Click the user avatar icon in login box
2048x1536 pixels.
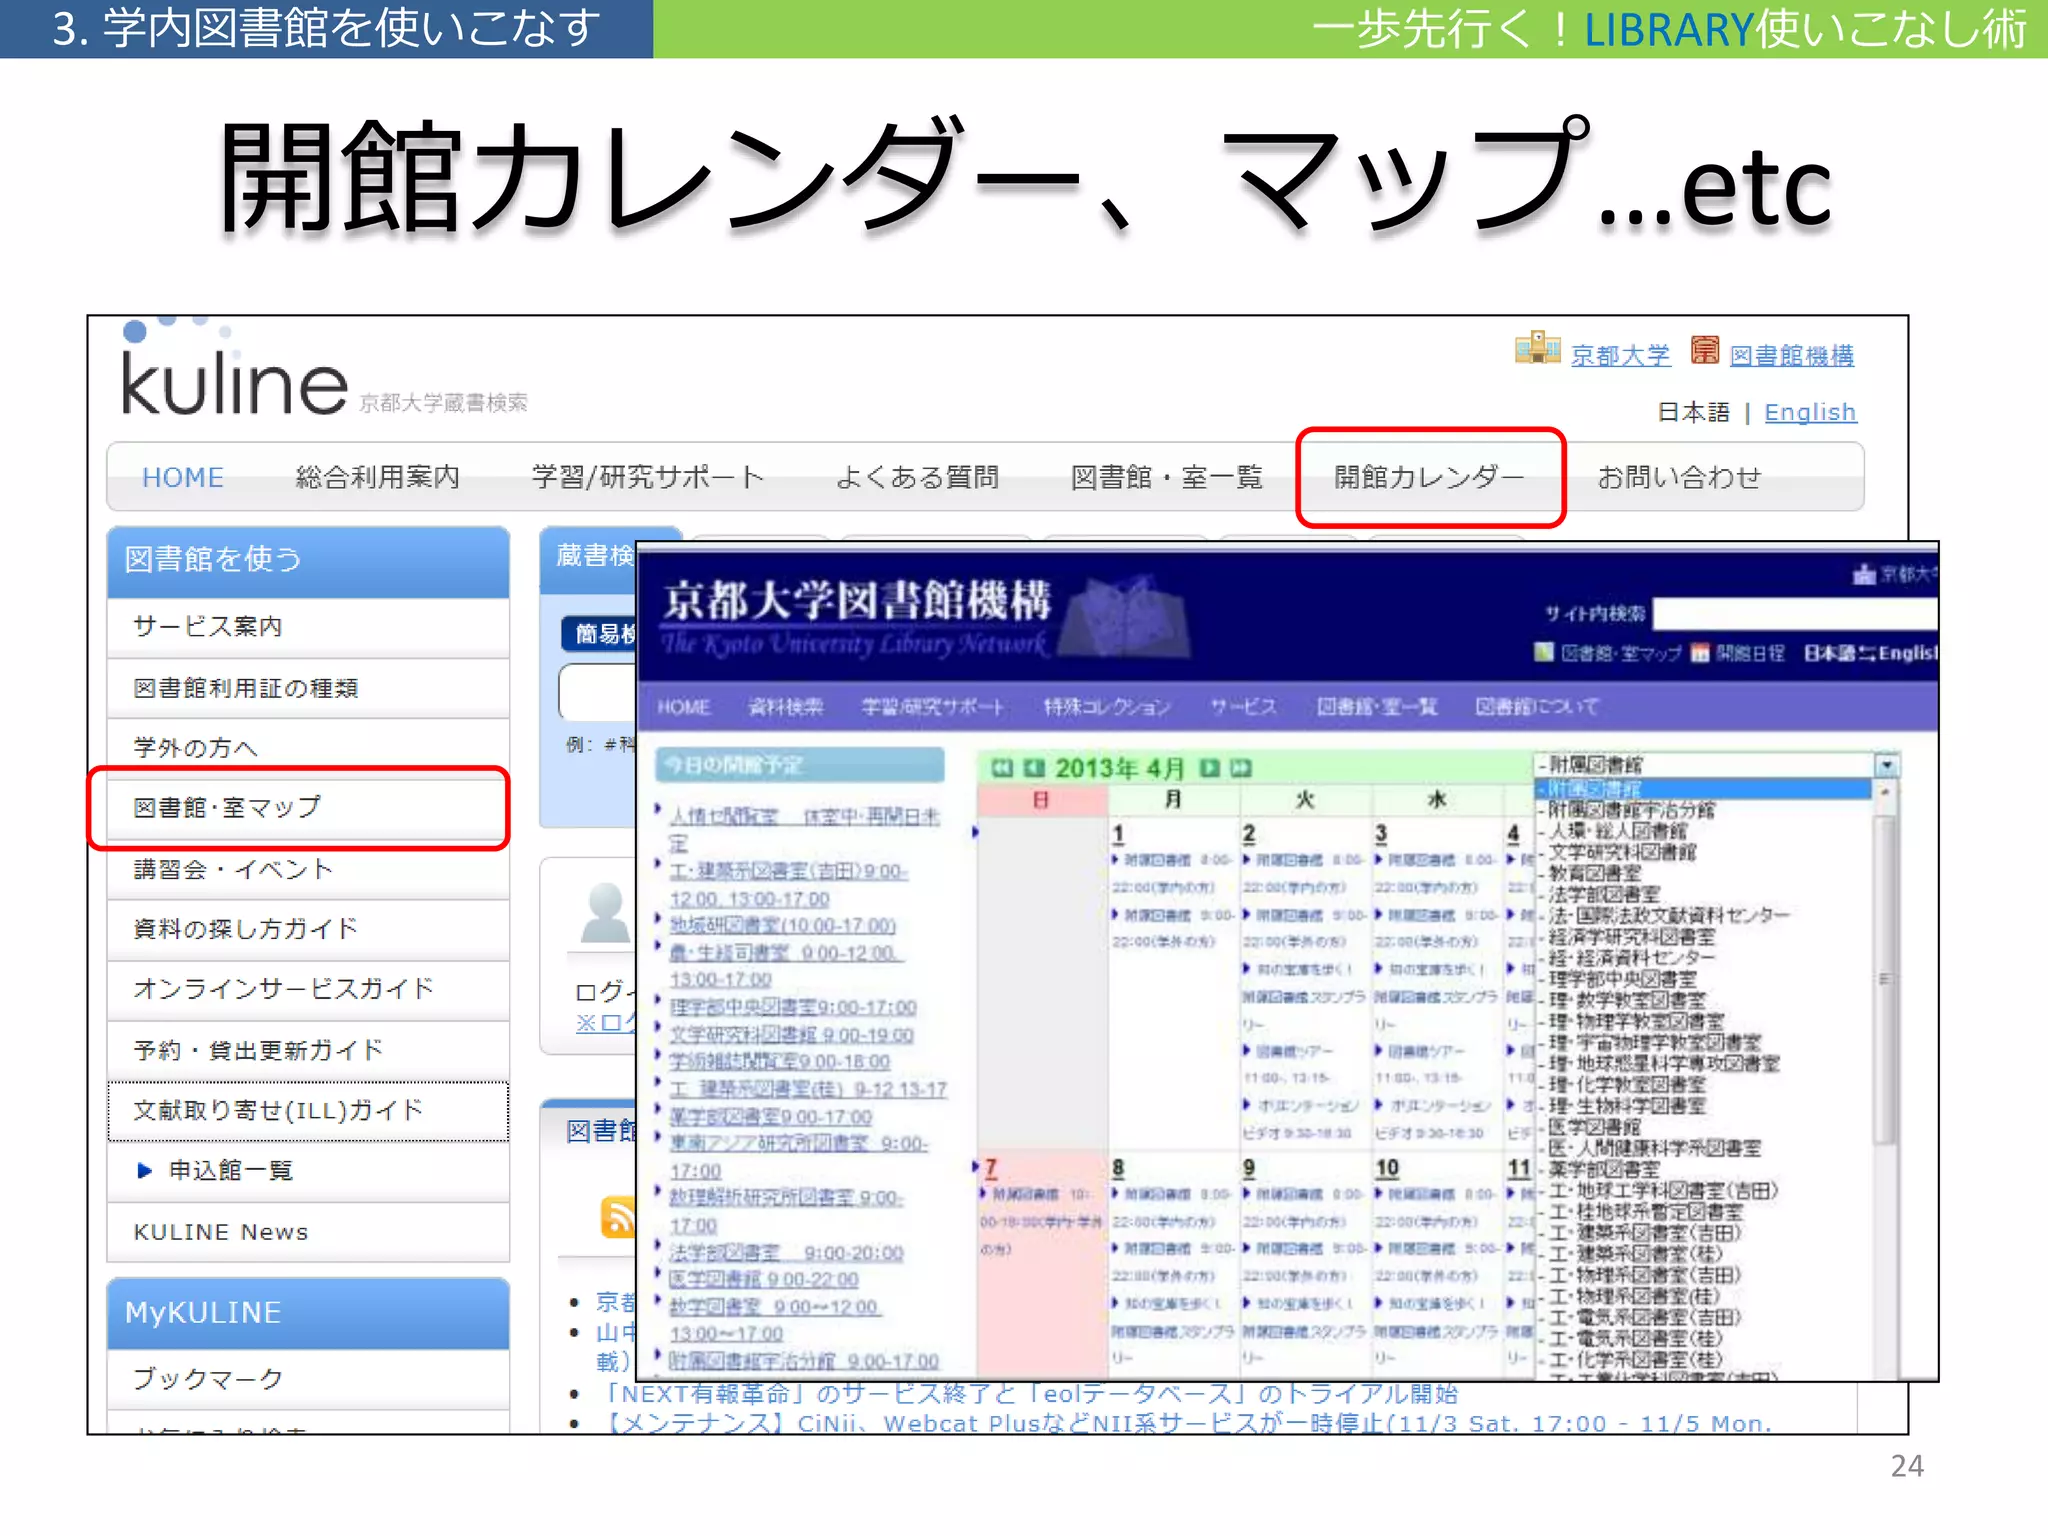(x=605, y=913)
